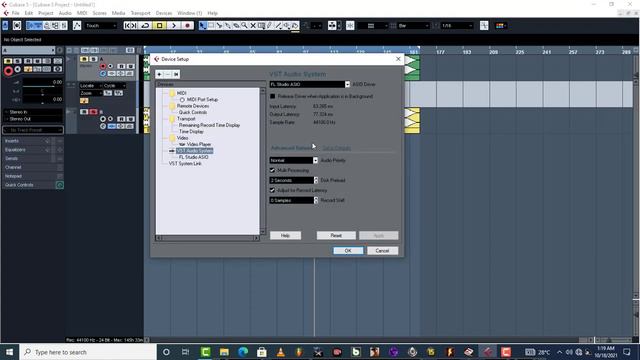
Task: Click the reset device button beside minus
Action: 176,74
